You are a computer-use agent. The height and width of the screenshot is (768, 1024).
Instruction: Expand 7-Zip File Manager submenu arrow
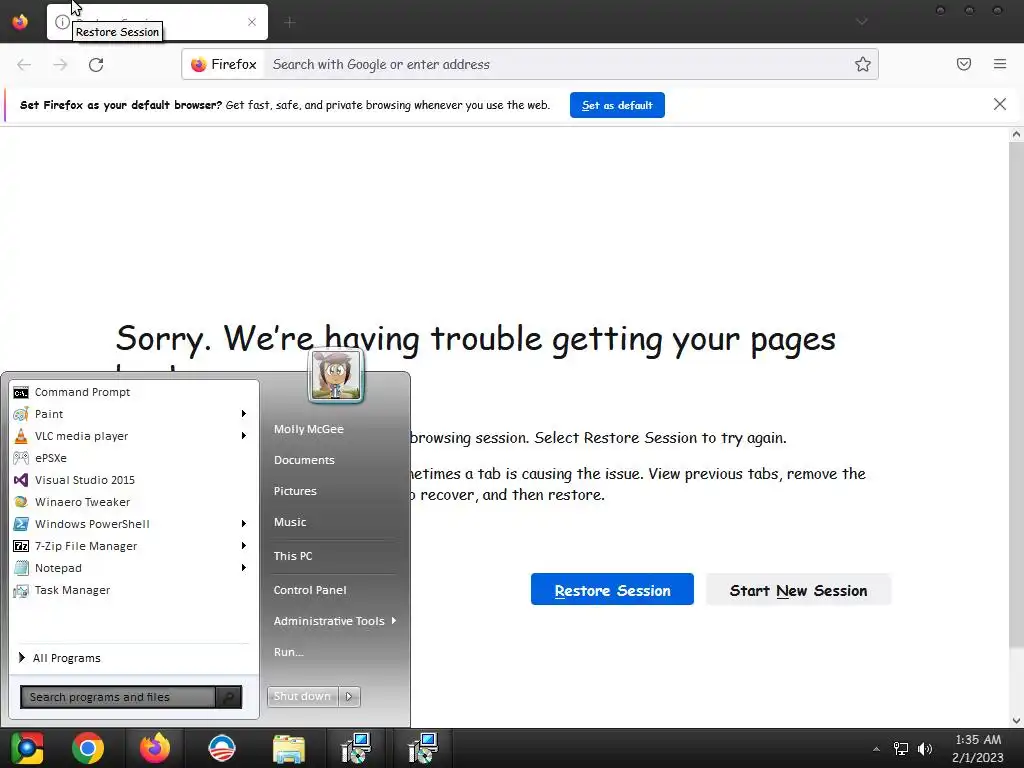(244, 546)
